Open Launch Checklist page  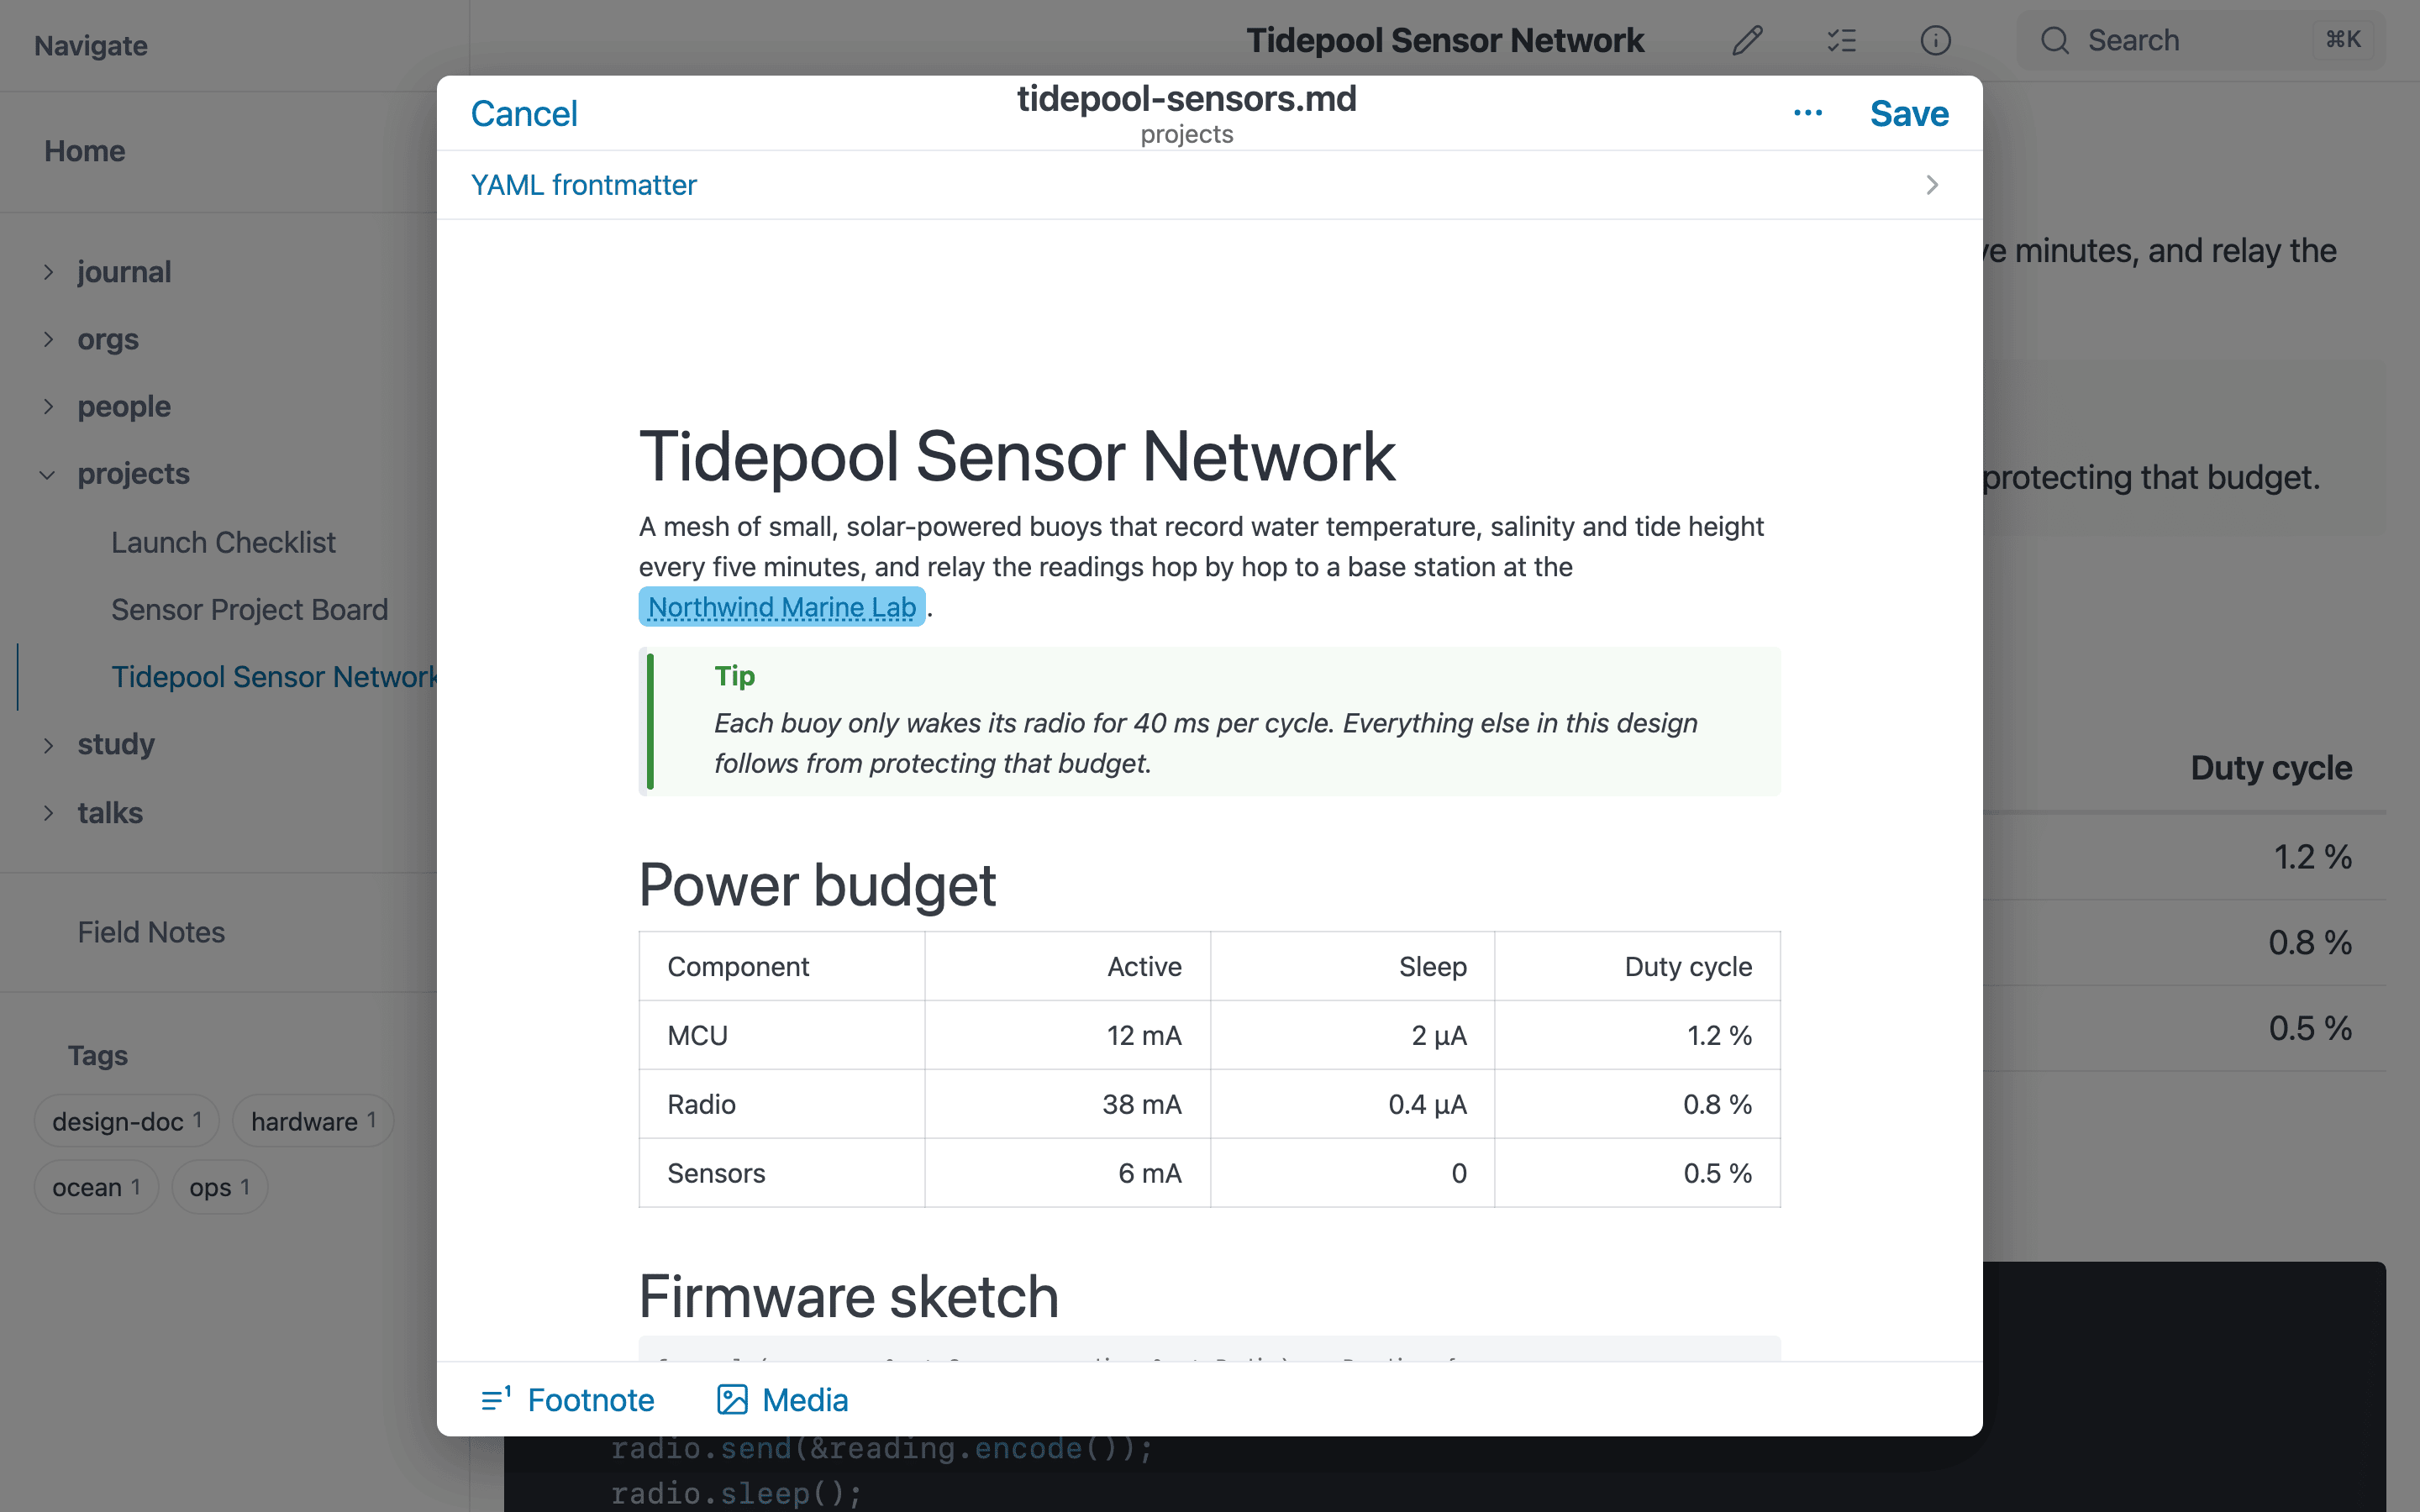click(x=223, y=542)
